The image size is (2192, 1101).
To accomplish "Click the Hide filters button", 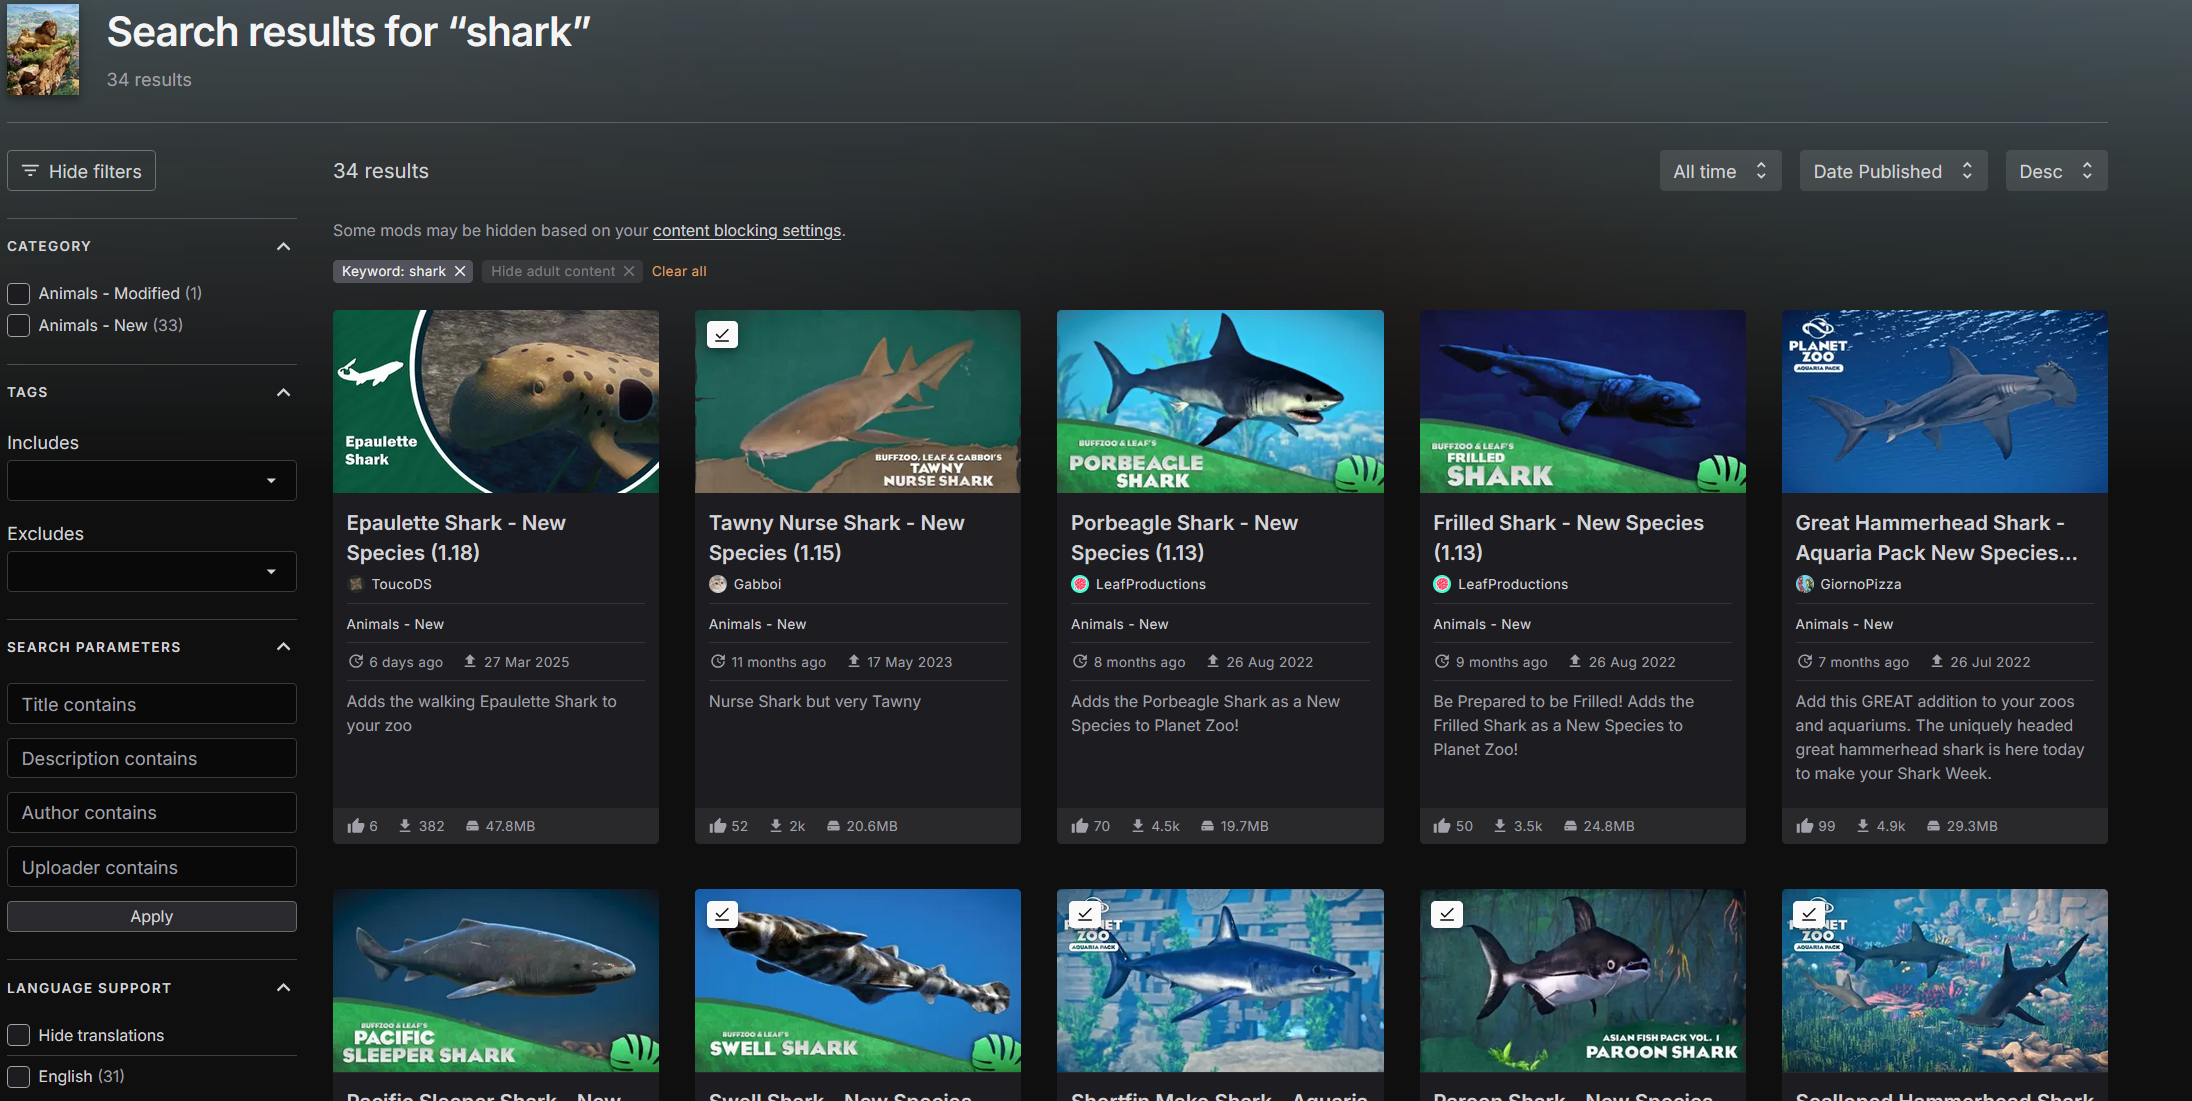I will pos(81,171).
